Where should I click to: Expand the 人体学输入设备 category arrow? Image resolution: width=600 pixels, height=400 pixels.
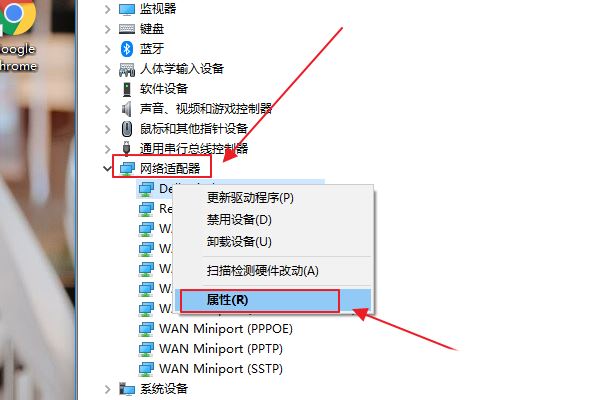(x=108, y=69)
